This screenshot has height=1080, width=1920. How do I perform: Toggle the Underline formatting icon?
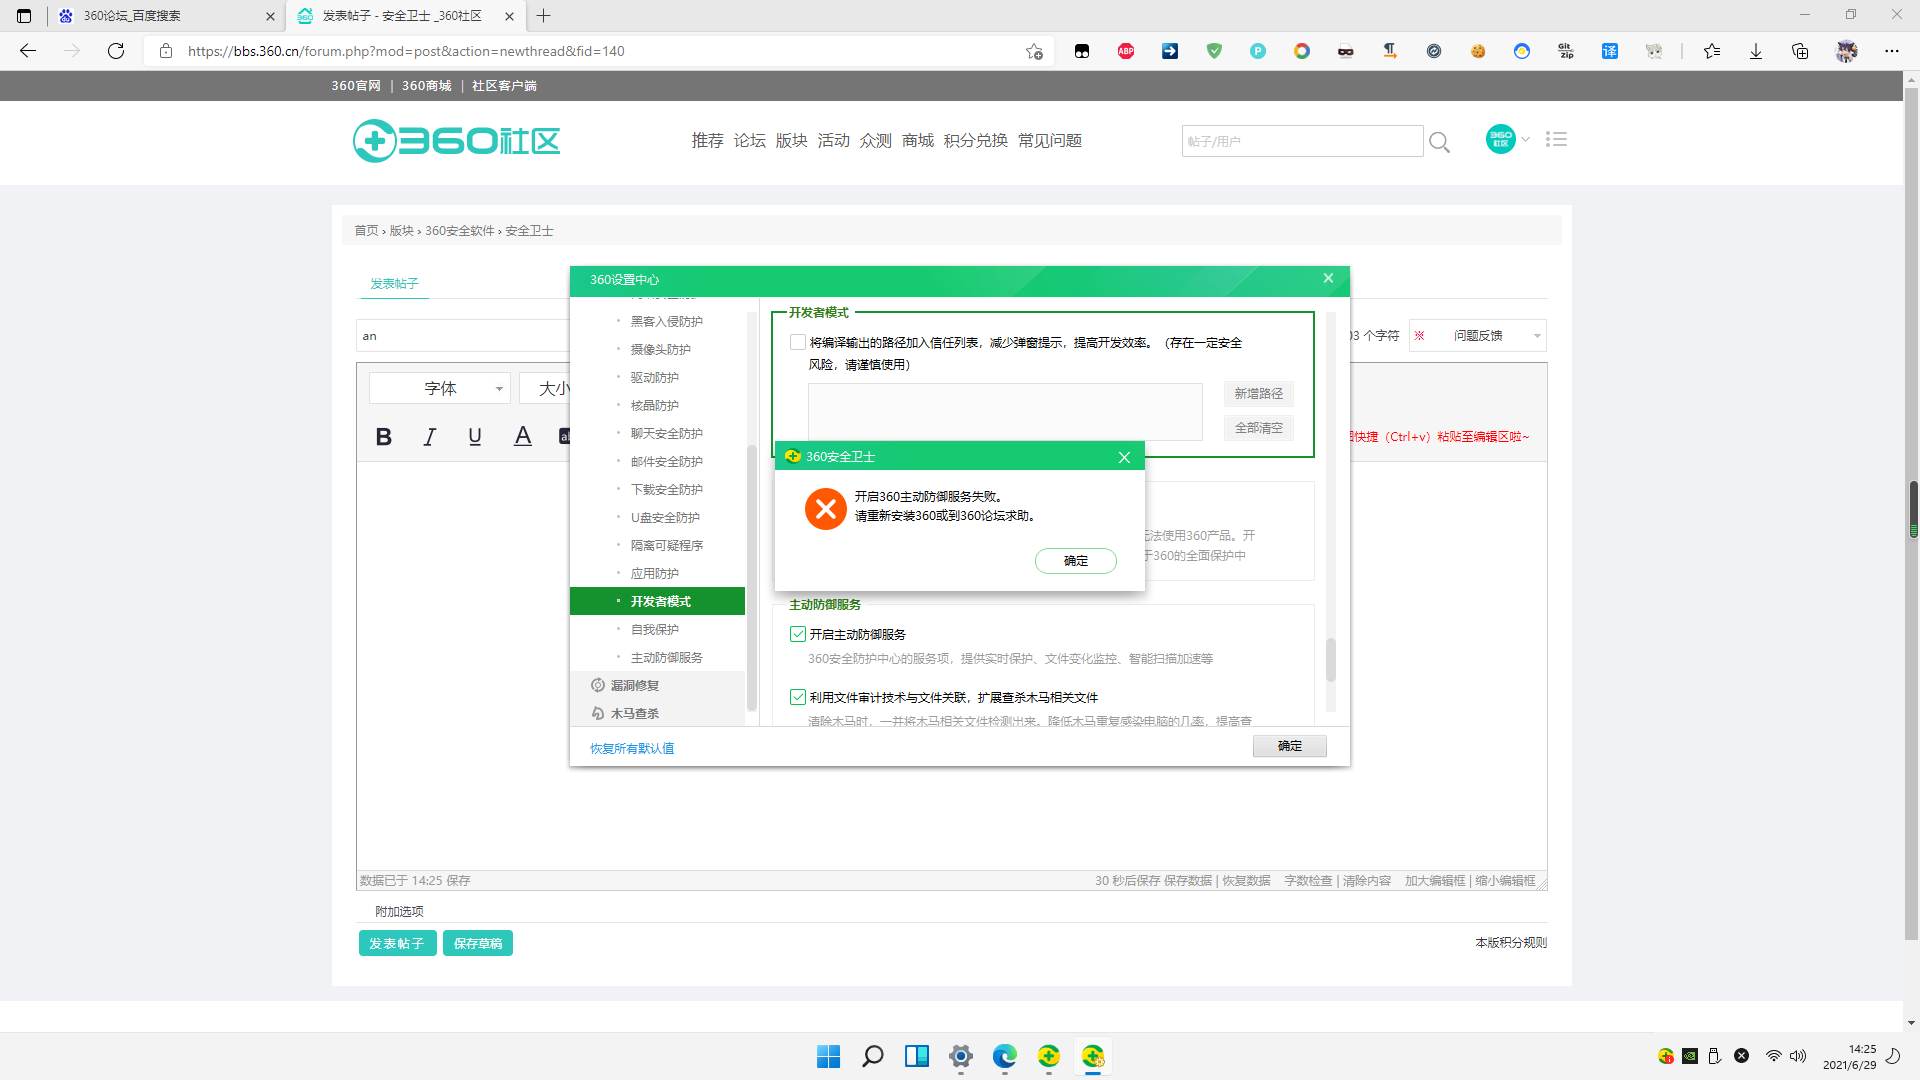[475, 436]
